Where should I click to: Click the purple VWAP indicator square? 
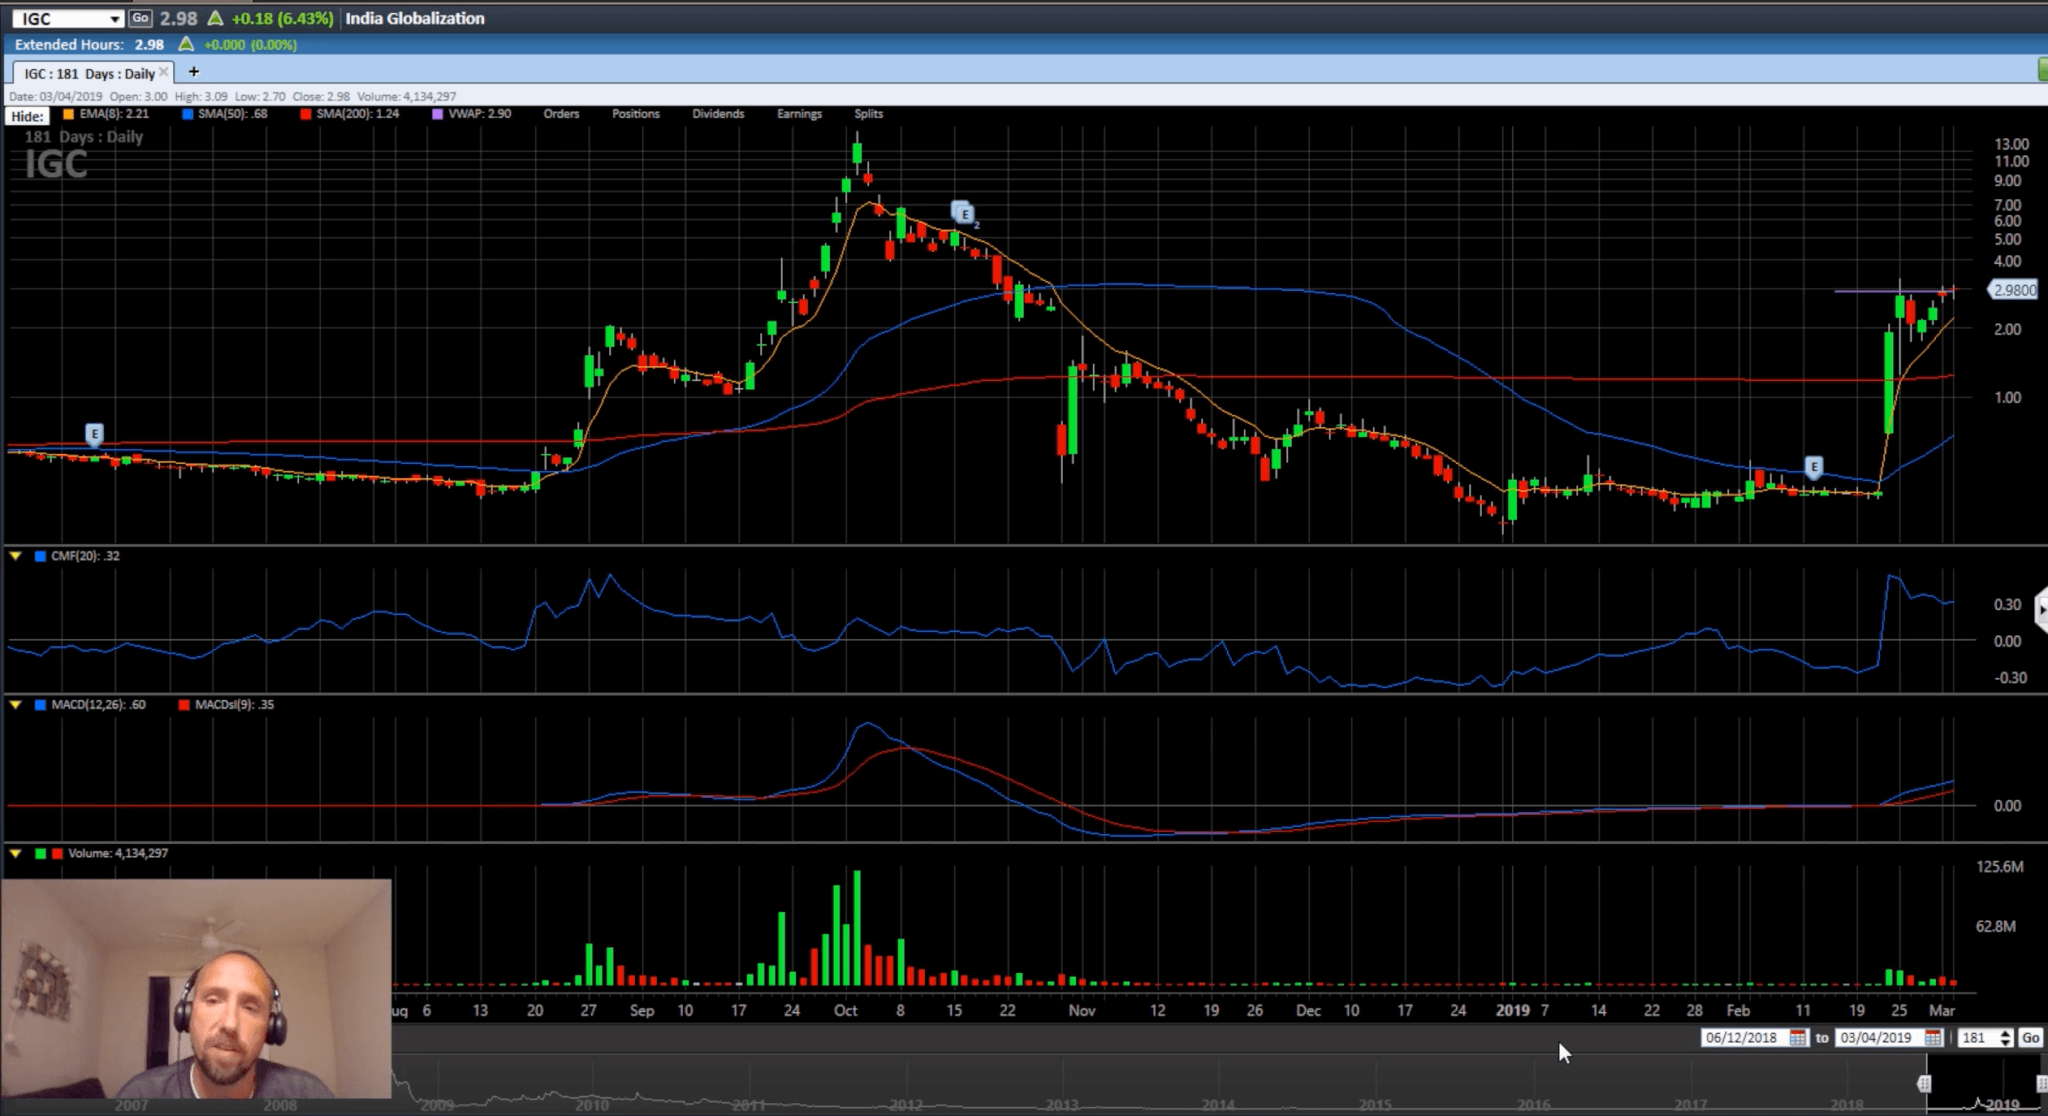coord(437,115)
